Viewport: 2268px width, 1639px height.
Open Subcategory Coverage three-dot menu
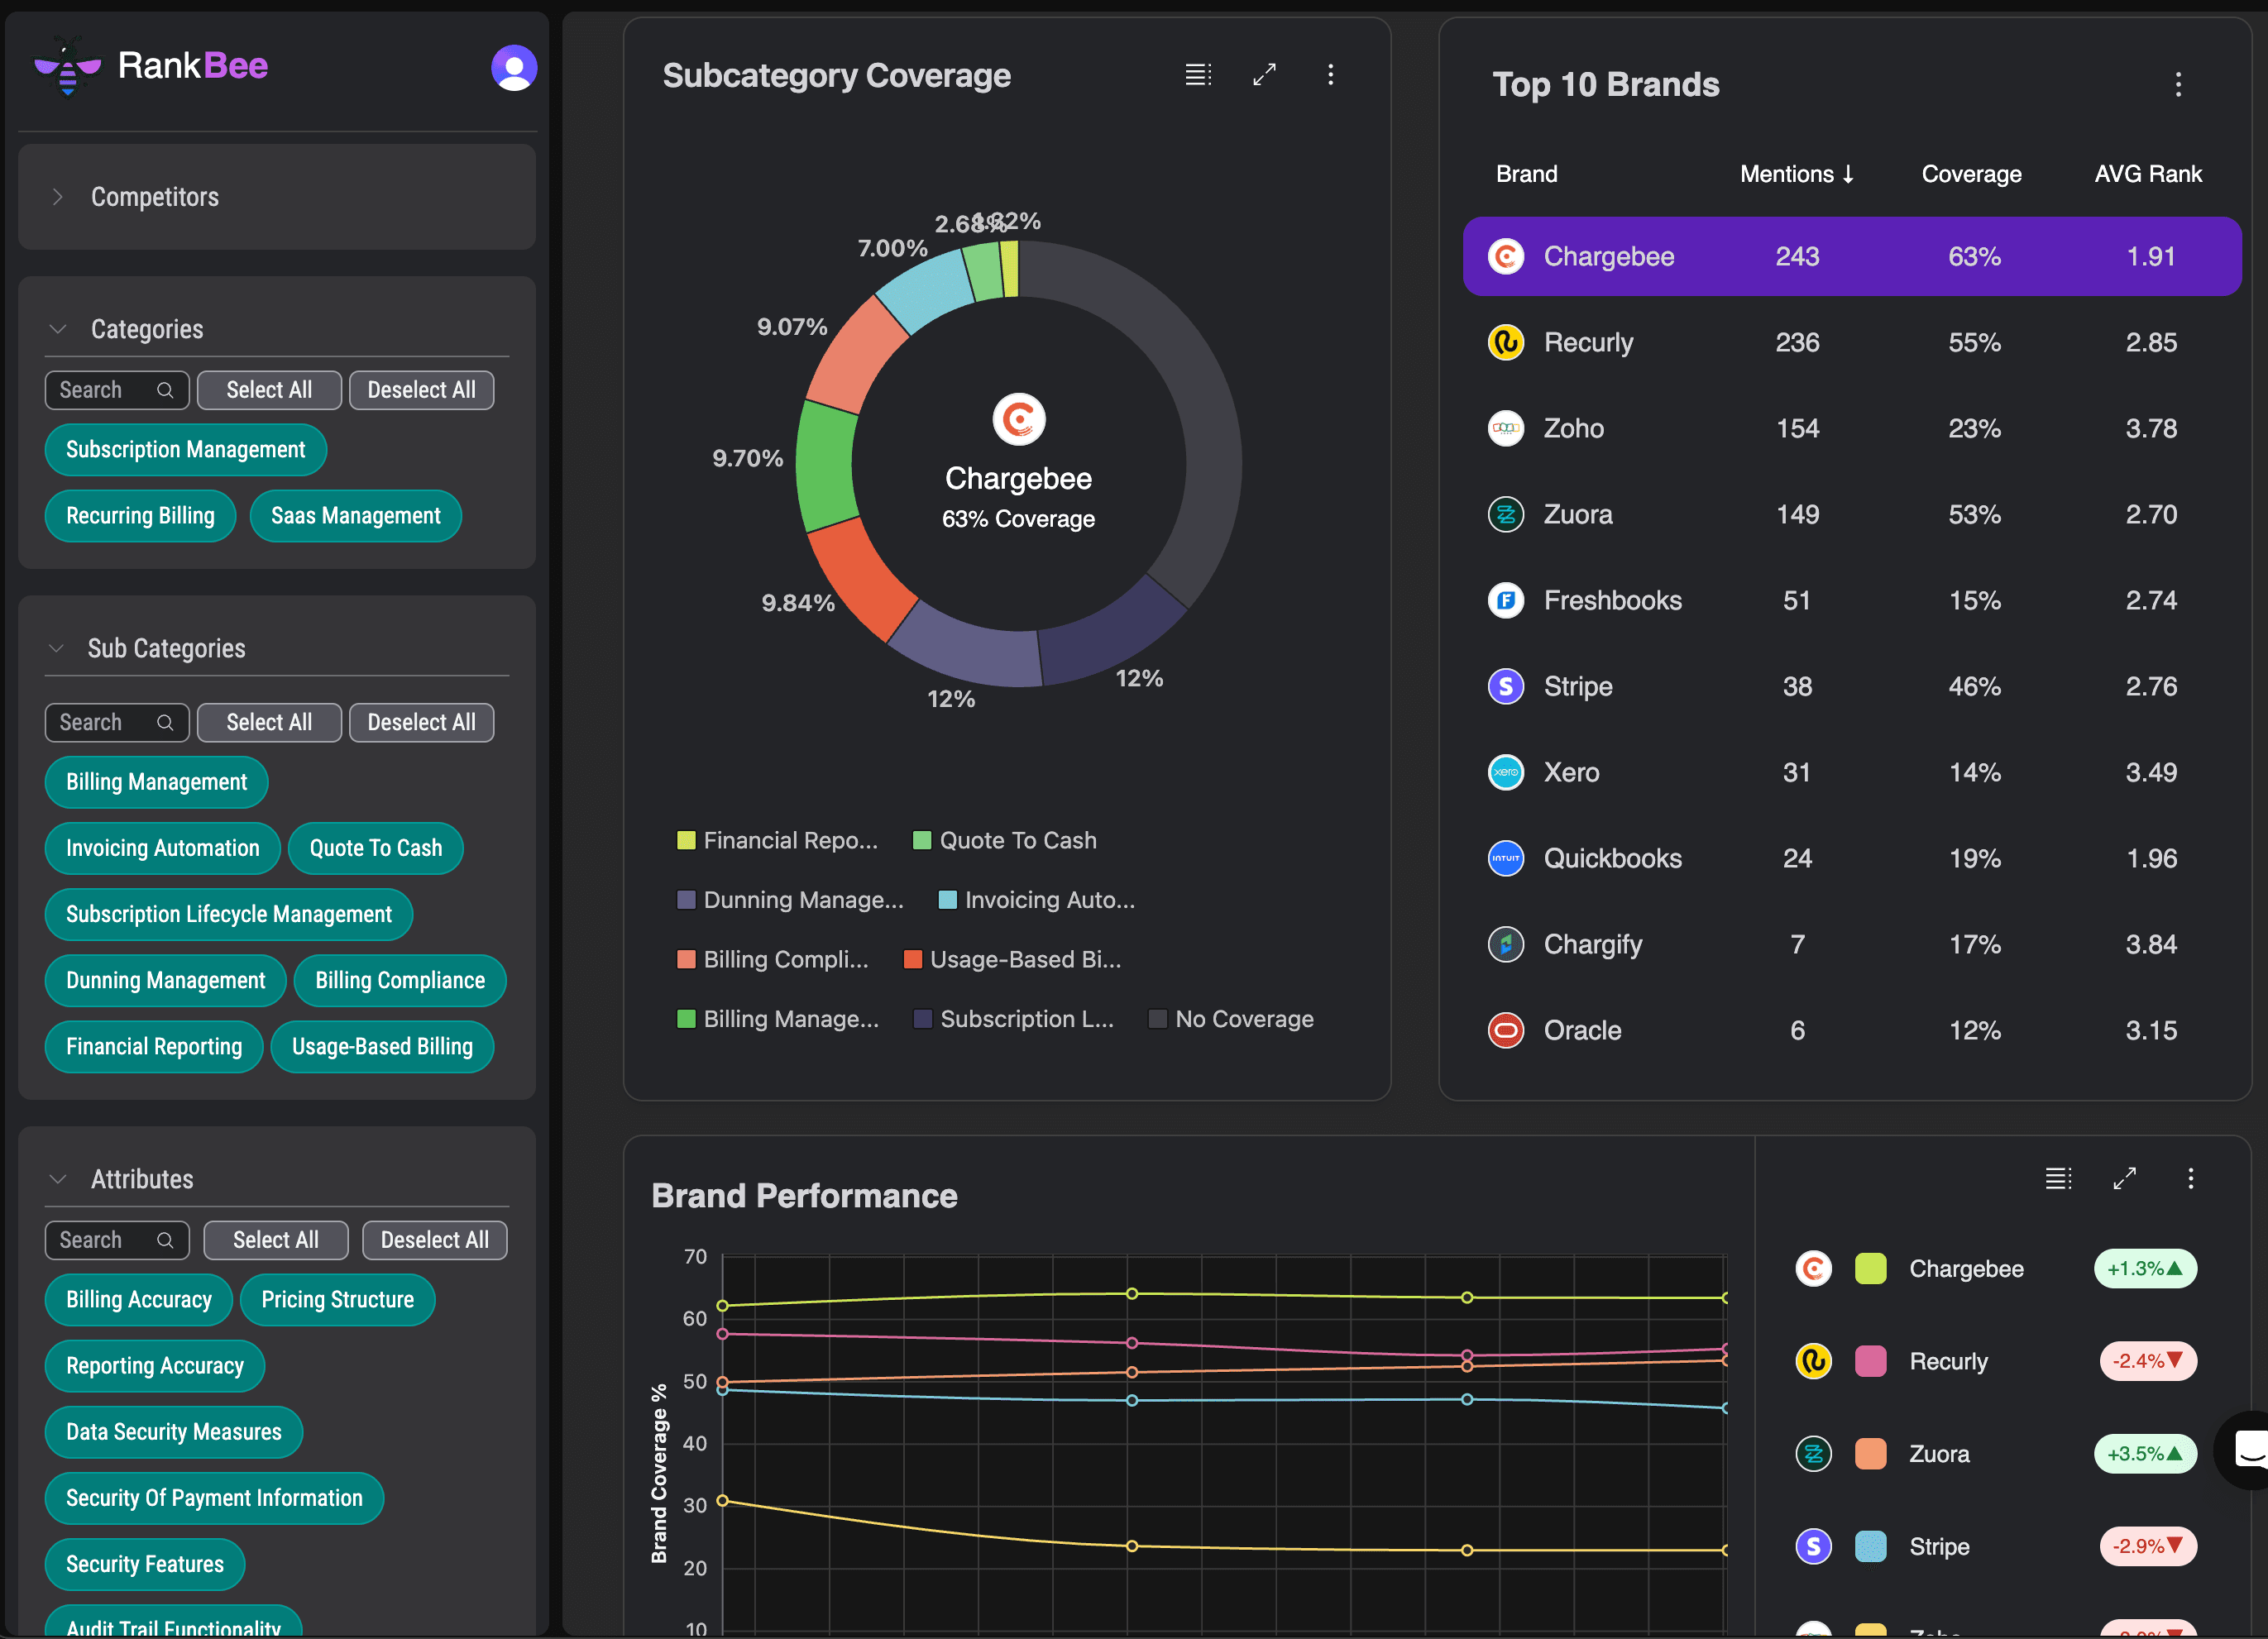1330,74
